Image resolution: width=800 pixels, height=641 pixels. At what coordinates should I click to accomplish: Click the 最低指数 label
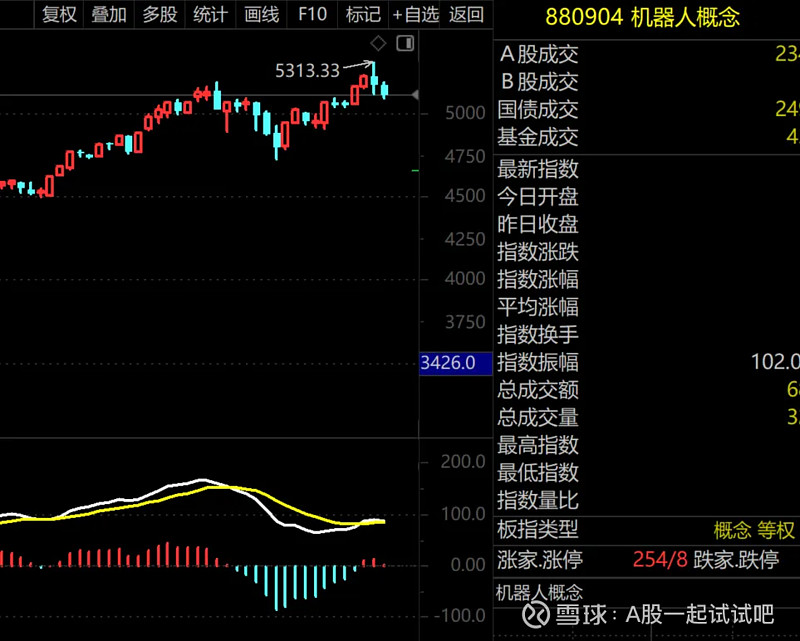(538, 472)
